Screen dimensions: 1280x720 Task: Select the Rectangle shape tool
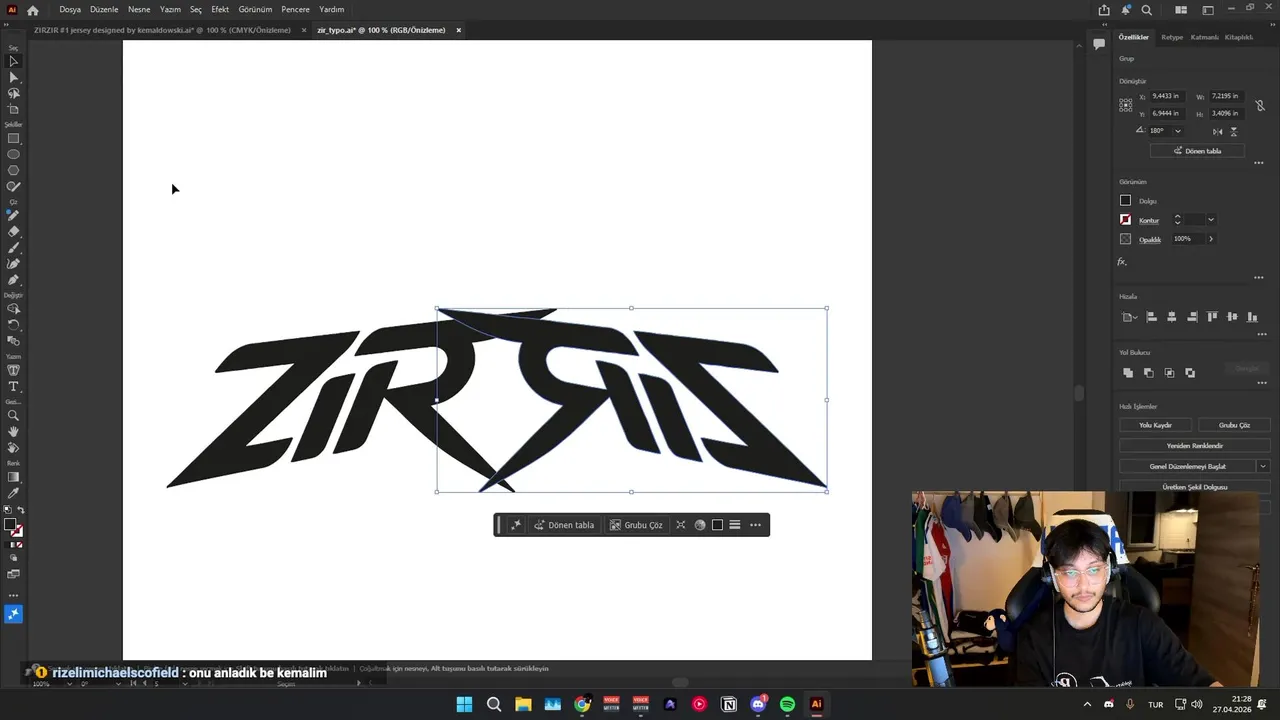(13, 139)
